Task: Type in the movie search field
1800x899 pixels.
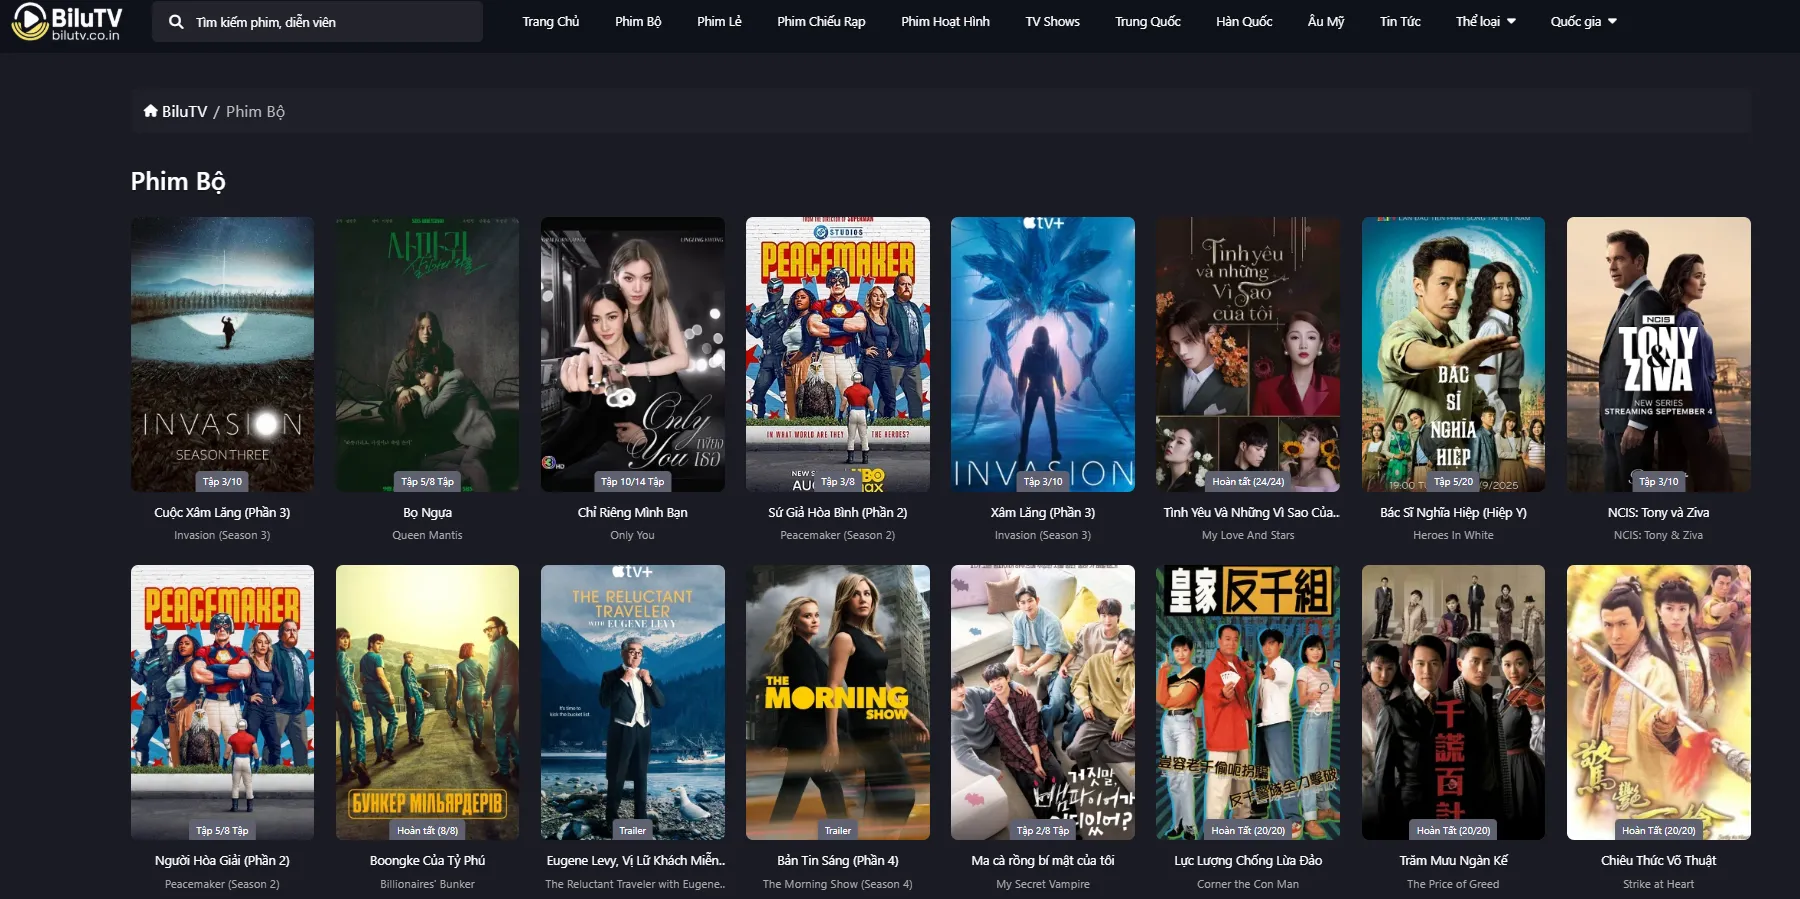Action: 330,22
